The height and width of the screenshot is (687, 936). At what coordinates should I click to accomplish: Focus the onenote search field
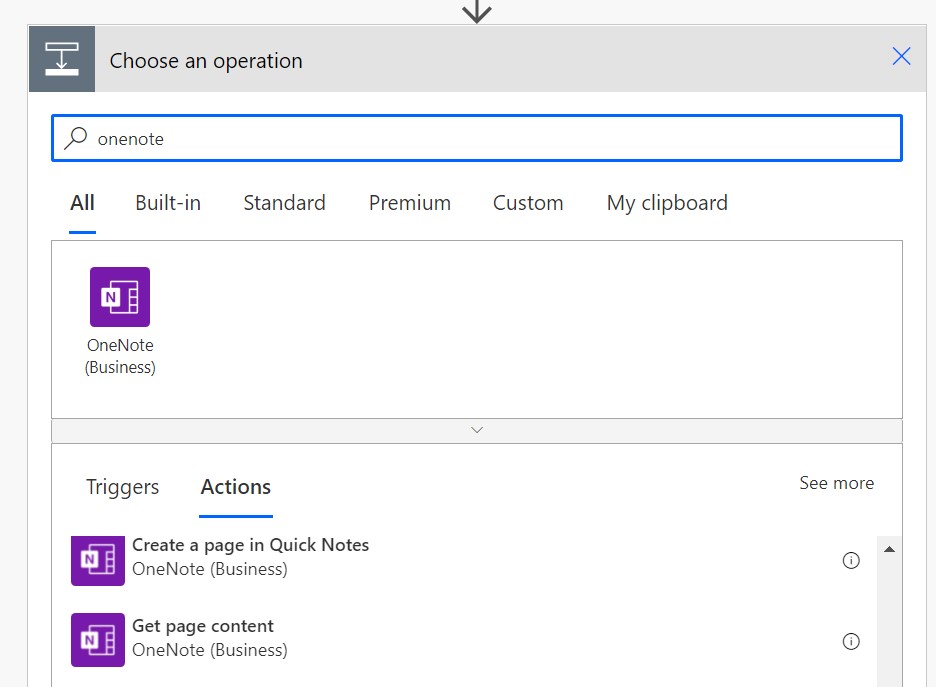(477, 138)
